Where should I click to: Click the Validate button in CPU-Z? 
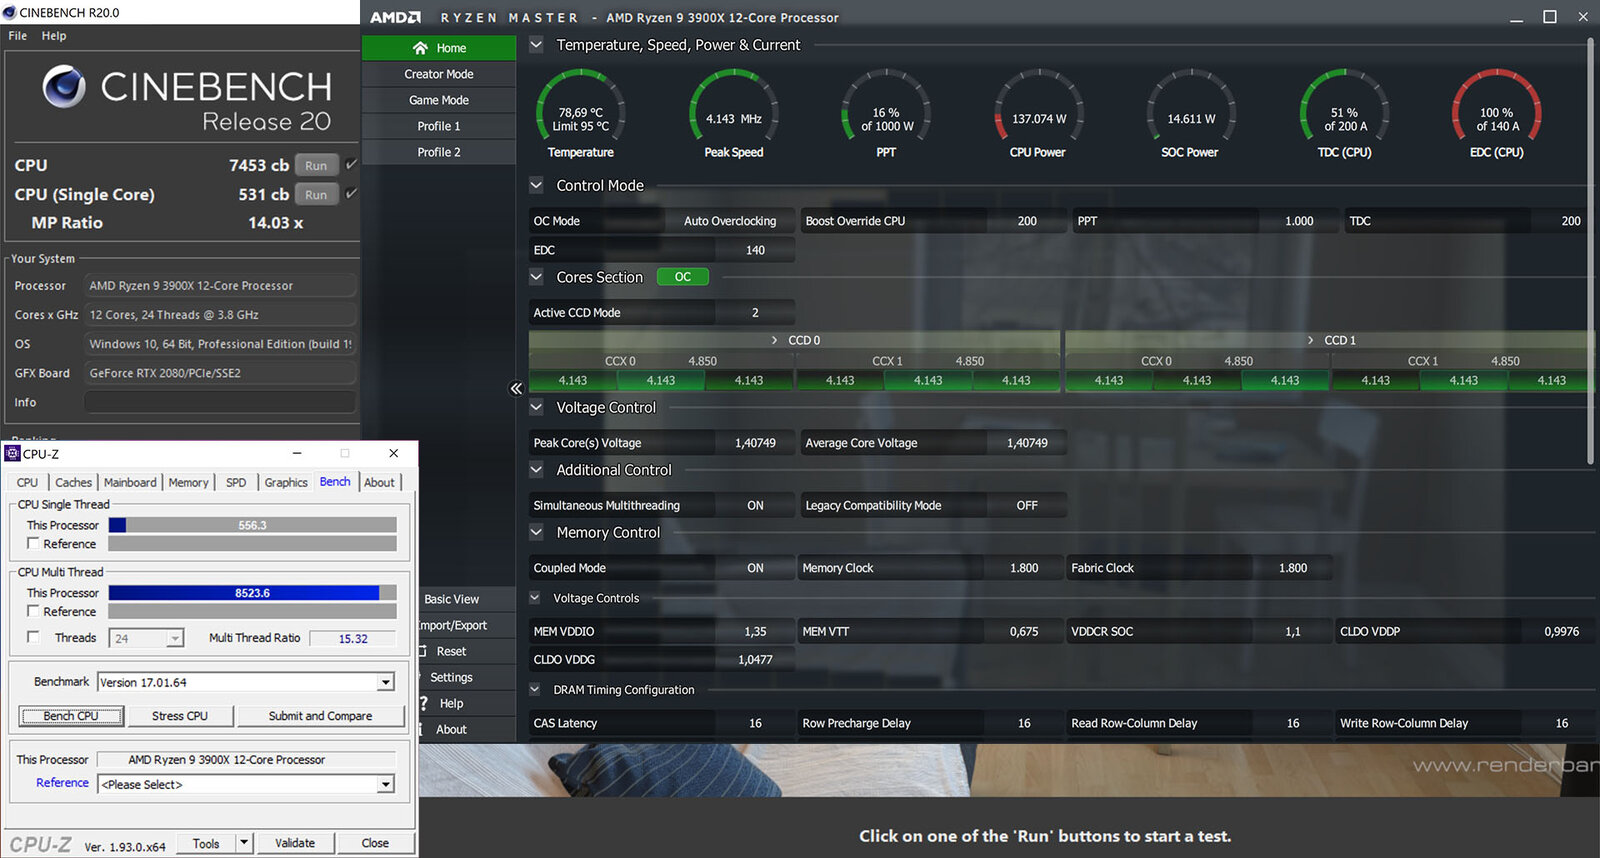[x=295, y=843]
